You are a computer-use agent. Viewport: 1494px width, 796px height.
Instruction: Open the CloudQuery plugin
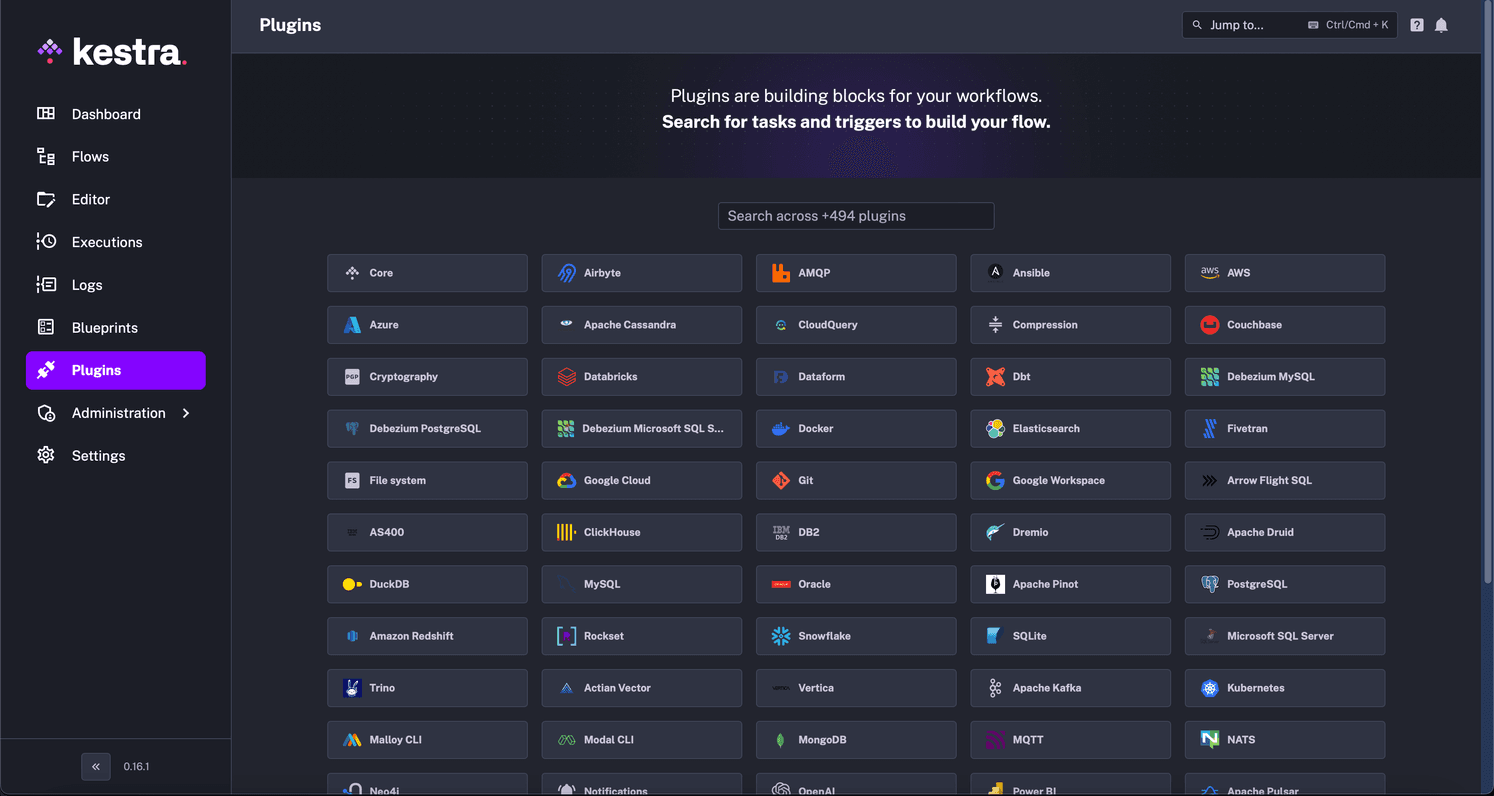click(x=856, y=325)
